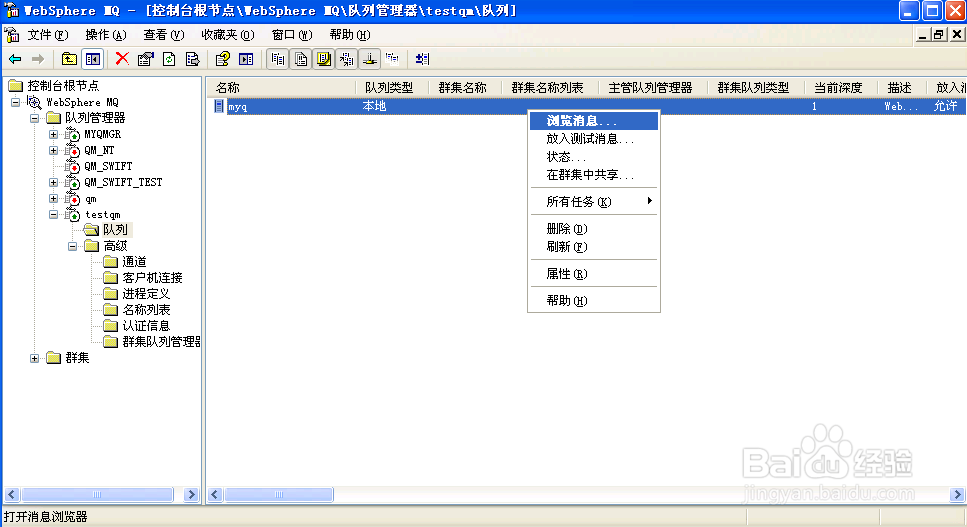Click left arrow of tree pane scrollbar
This screenshot has width=967, height=527.
tap(12, 494)
